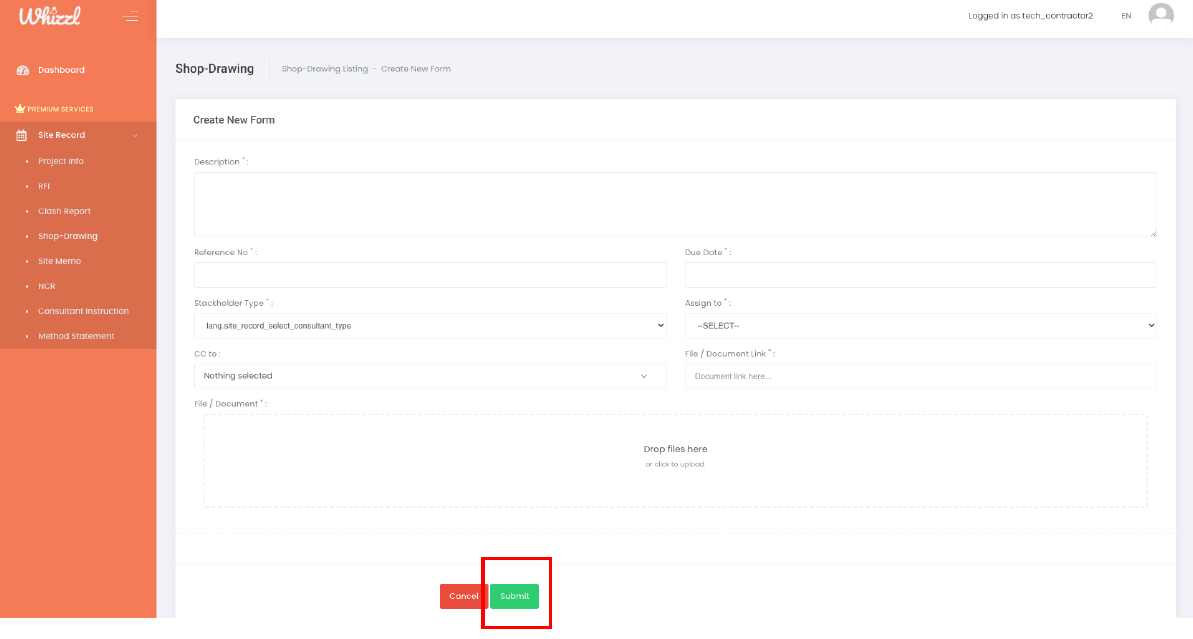Navigate to Shop-Drawing Listing breadcrumb
Image resolution: width=1193 pixels, height=639 pixels.
(x=324, y=69)
